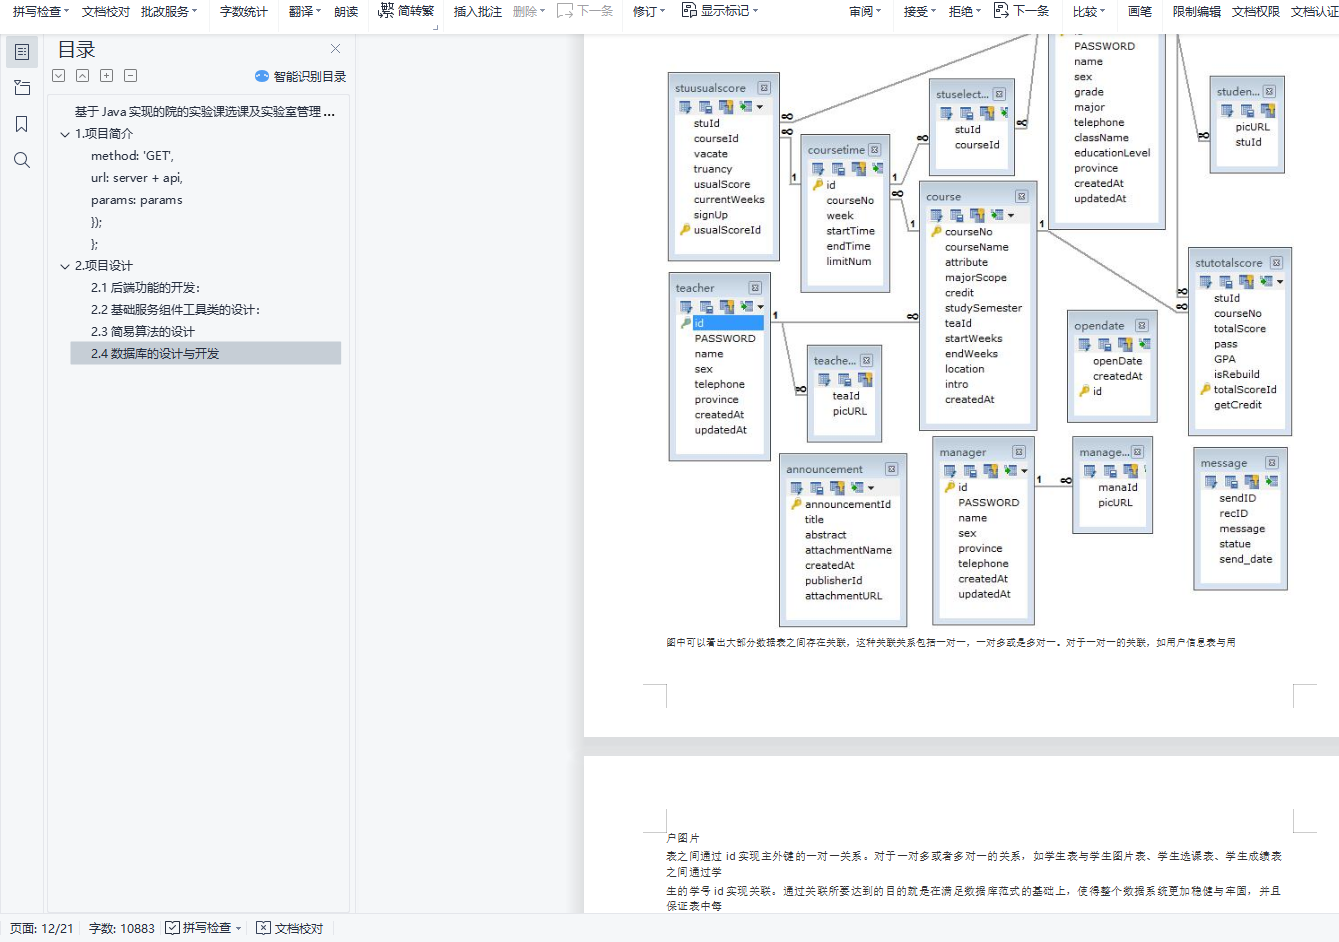
Task: Click the 文档权限 toolbar button
Action: pyautogui.click(x=1256, y=11)
